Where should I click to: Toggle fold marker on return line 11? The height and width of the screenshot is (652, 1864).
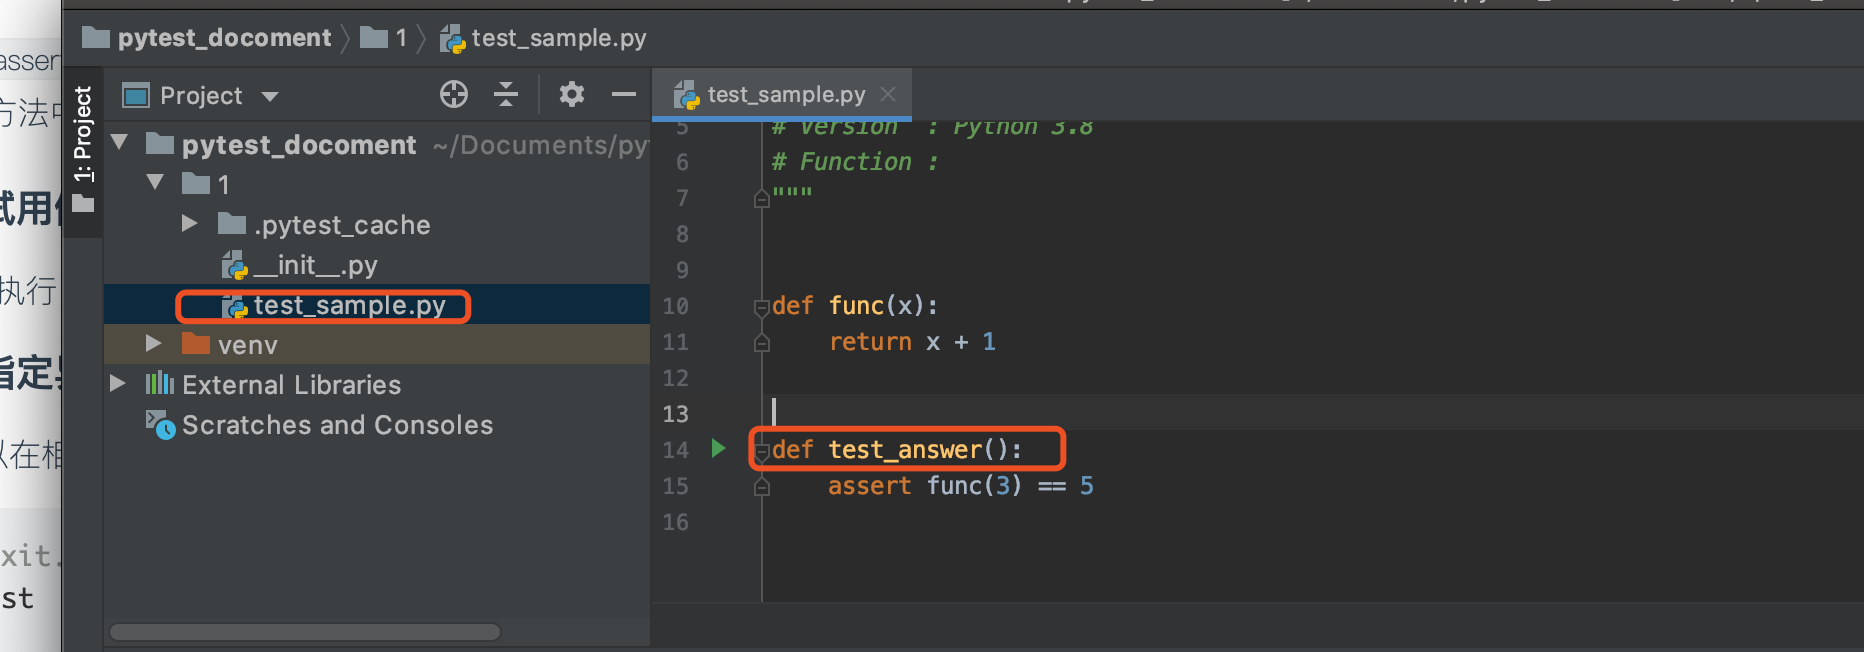[761, 343]
